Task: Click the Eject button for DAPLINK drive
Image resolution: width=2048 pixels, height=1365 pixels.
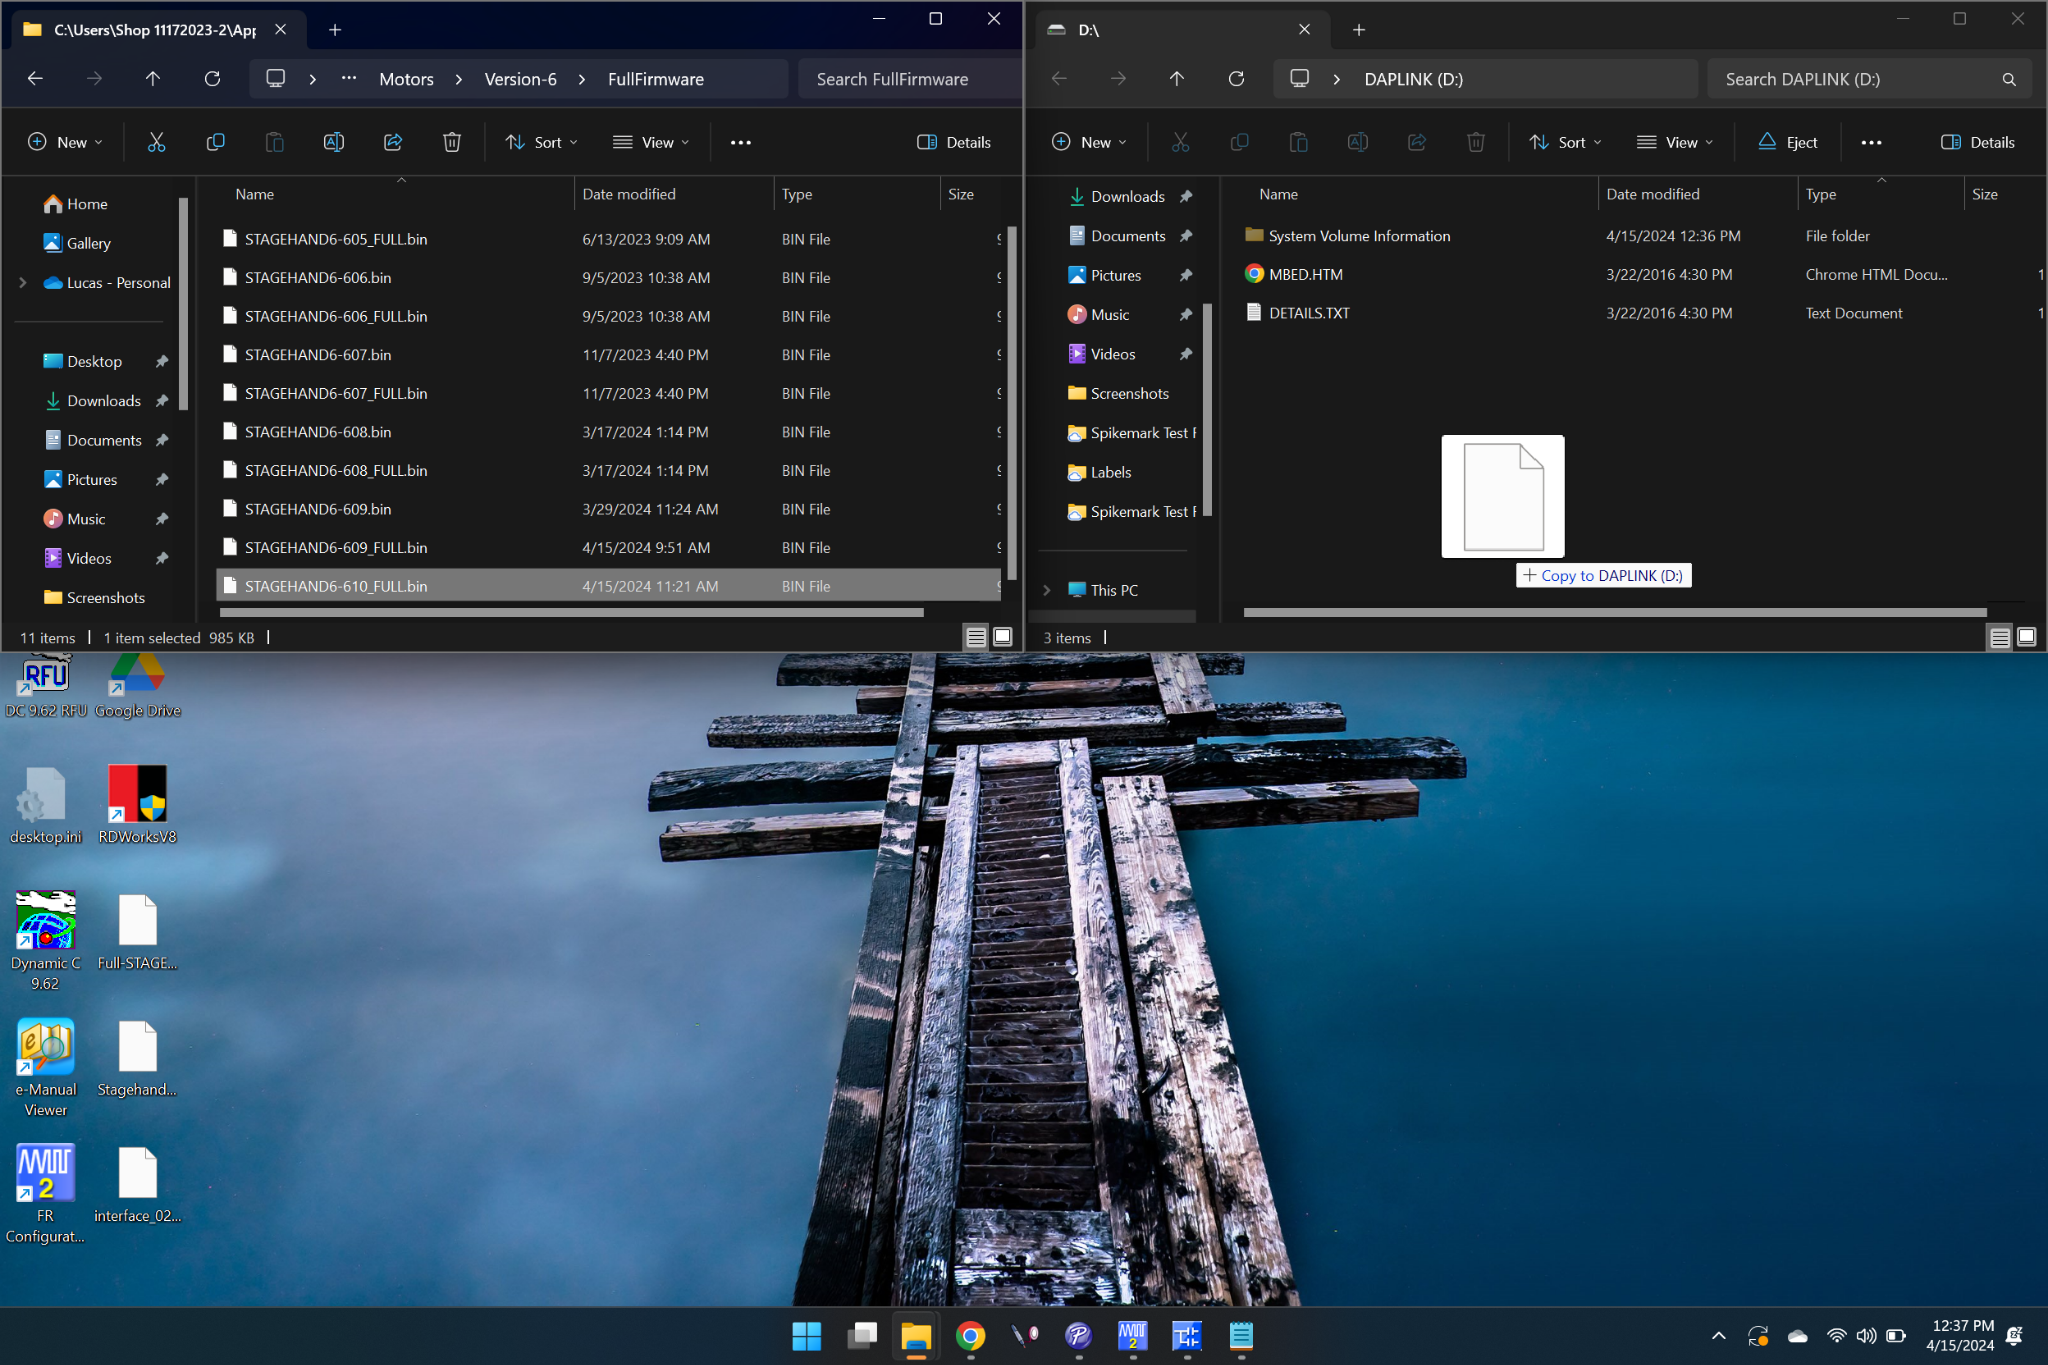Action: click(1788, 142)
